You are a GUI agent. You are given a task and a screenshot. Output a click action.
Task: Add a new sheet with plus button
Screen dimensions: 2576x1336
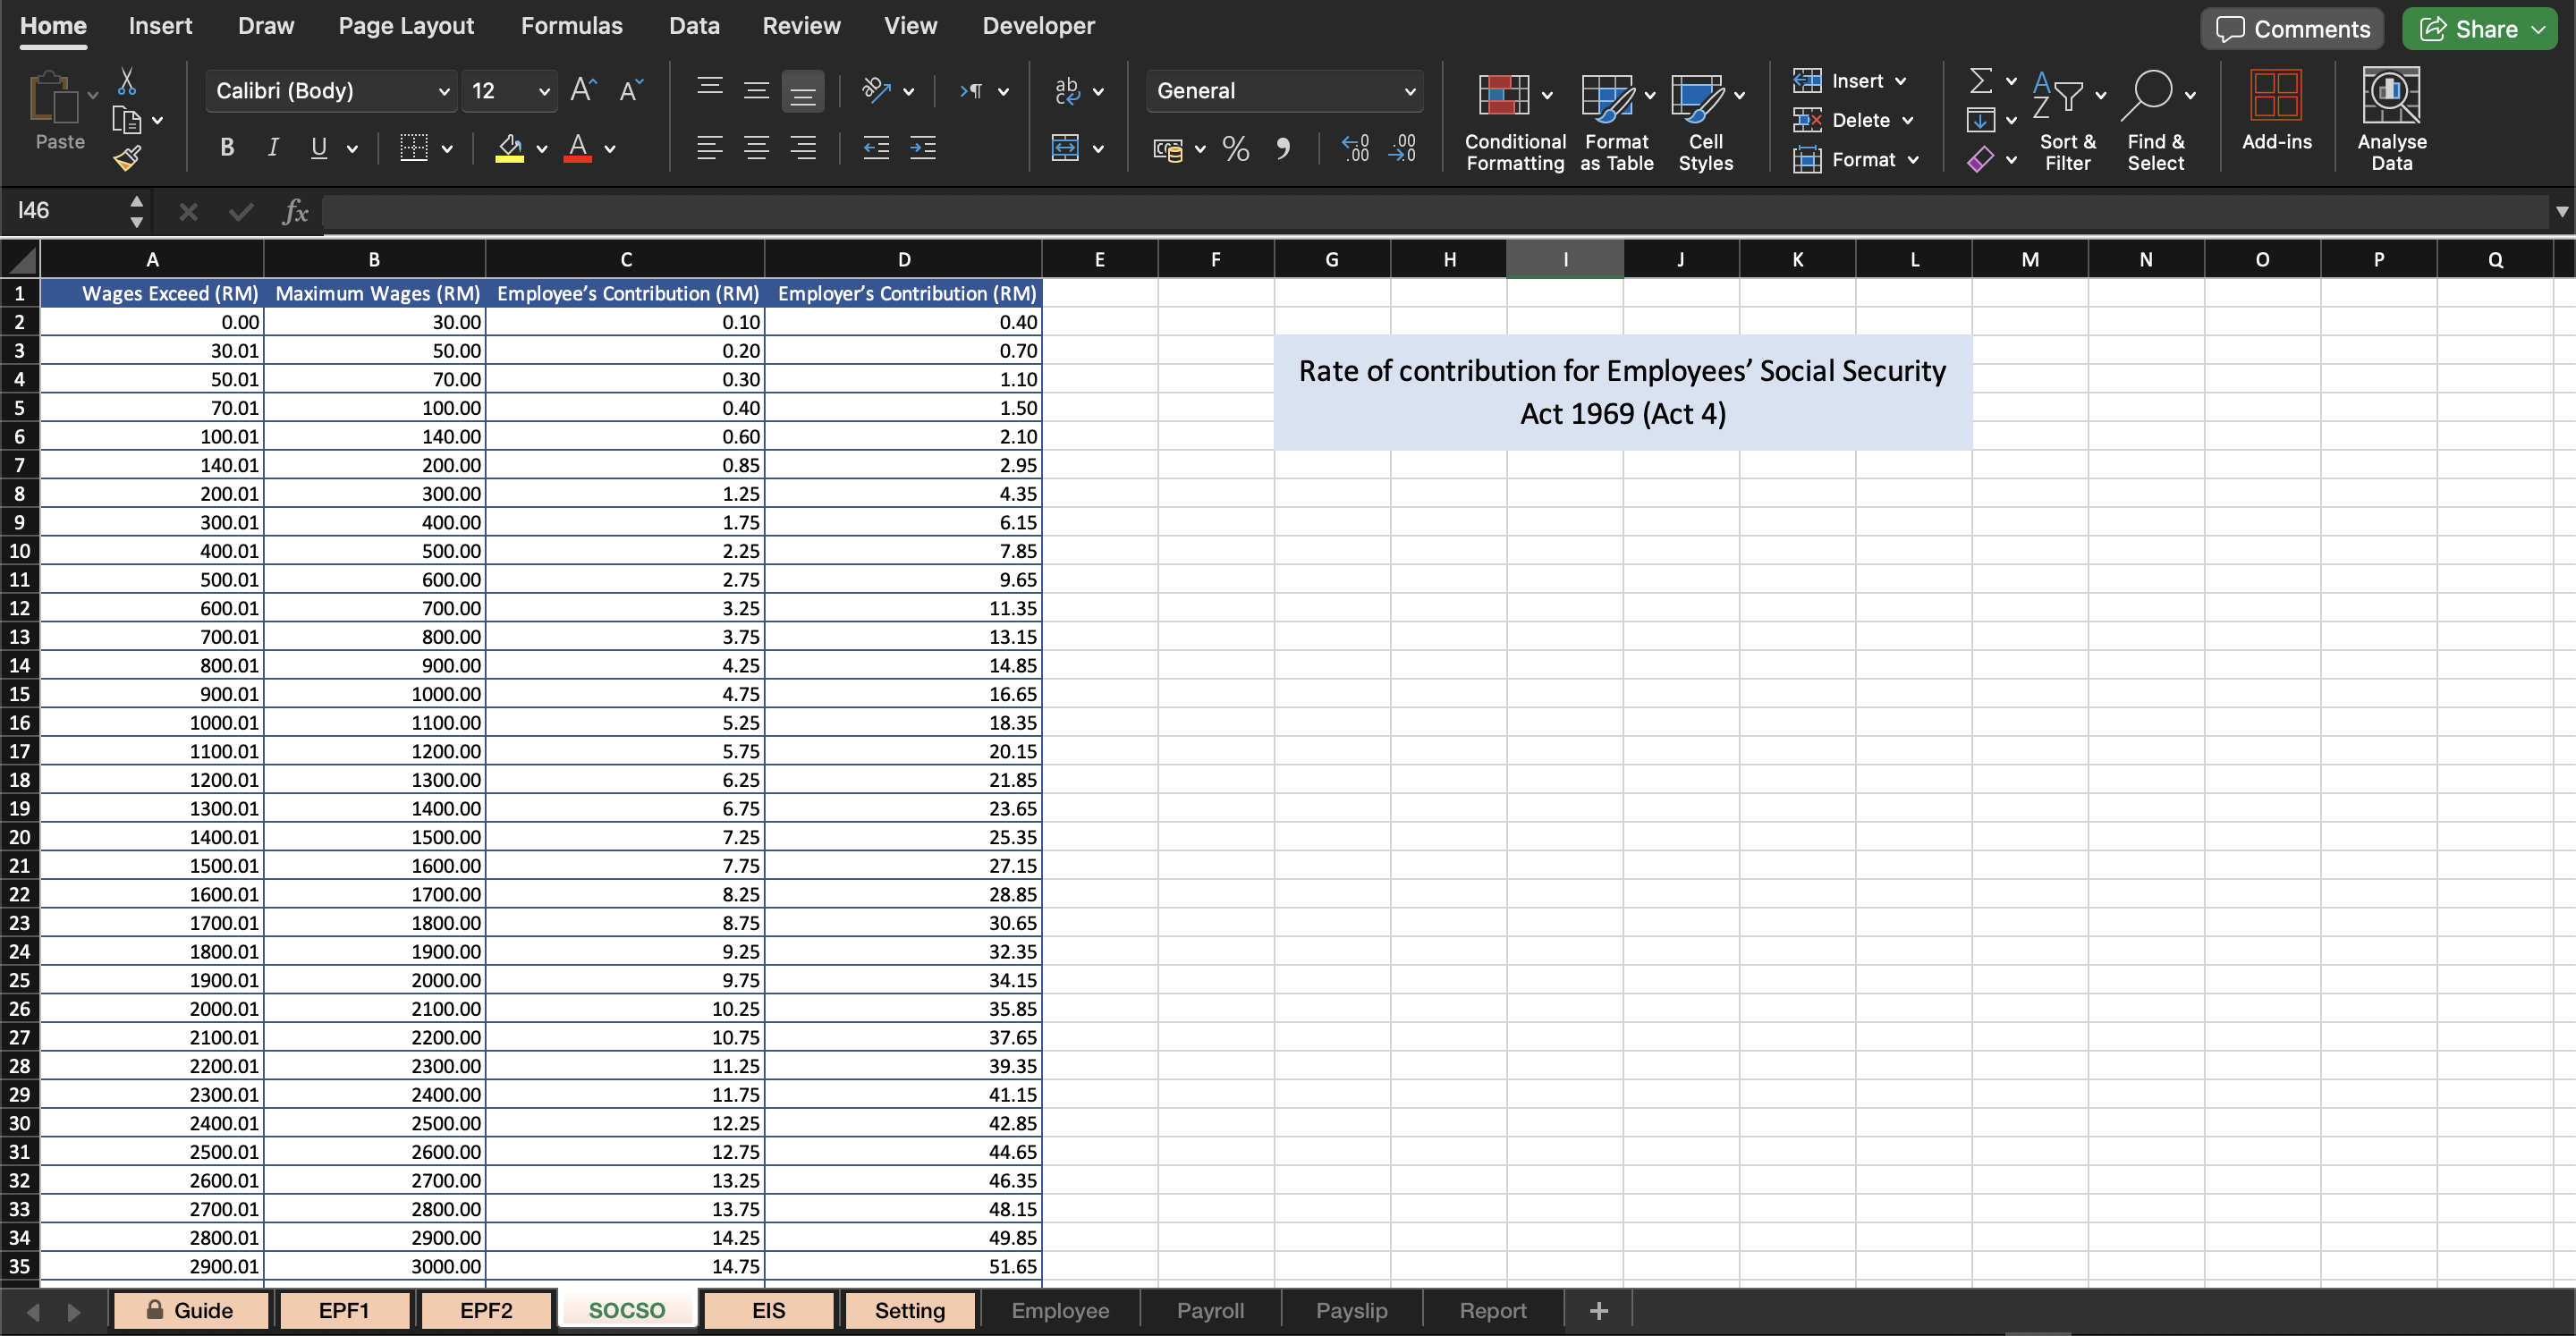tap(1598, 1310)
